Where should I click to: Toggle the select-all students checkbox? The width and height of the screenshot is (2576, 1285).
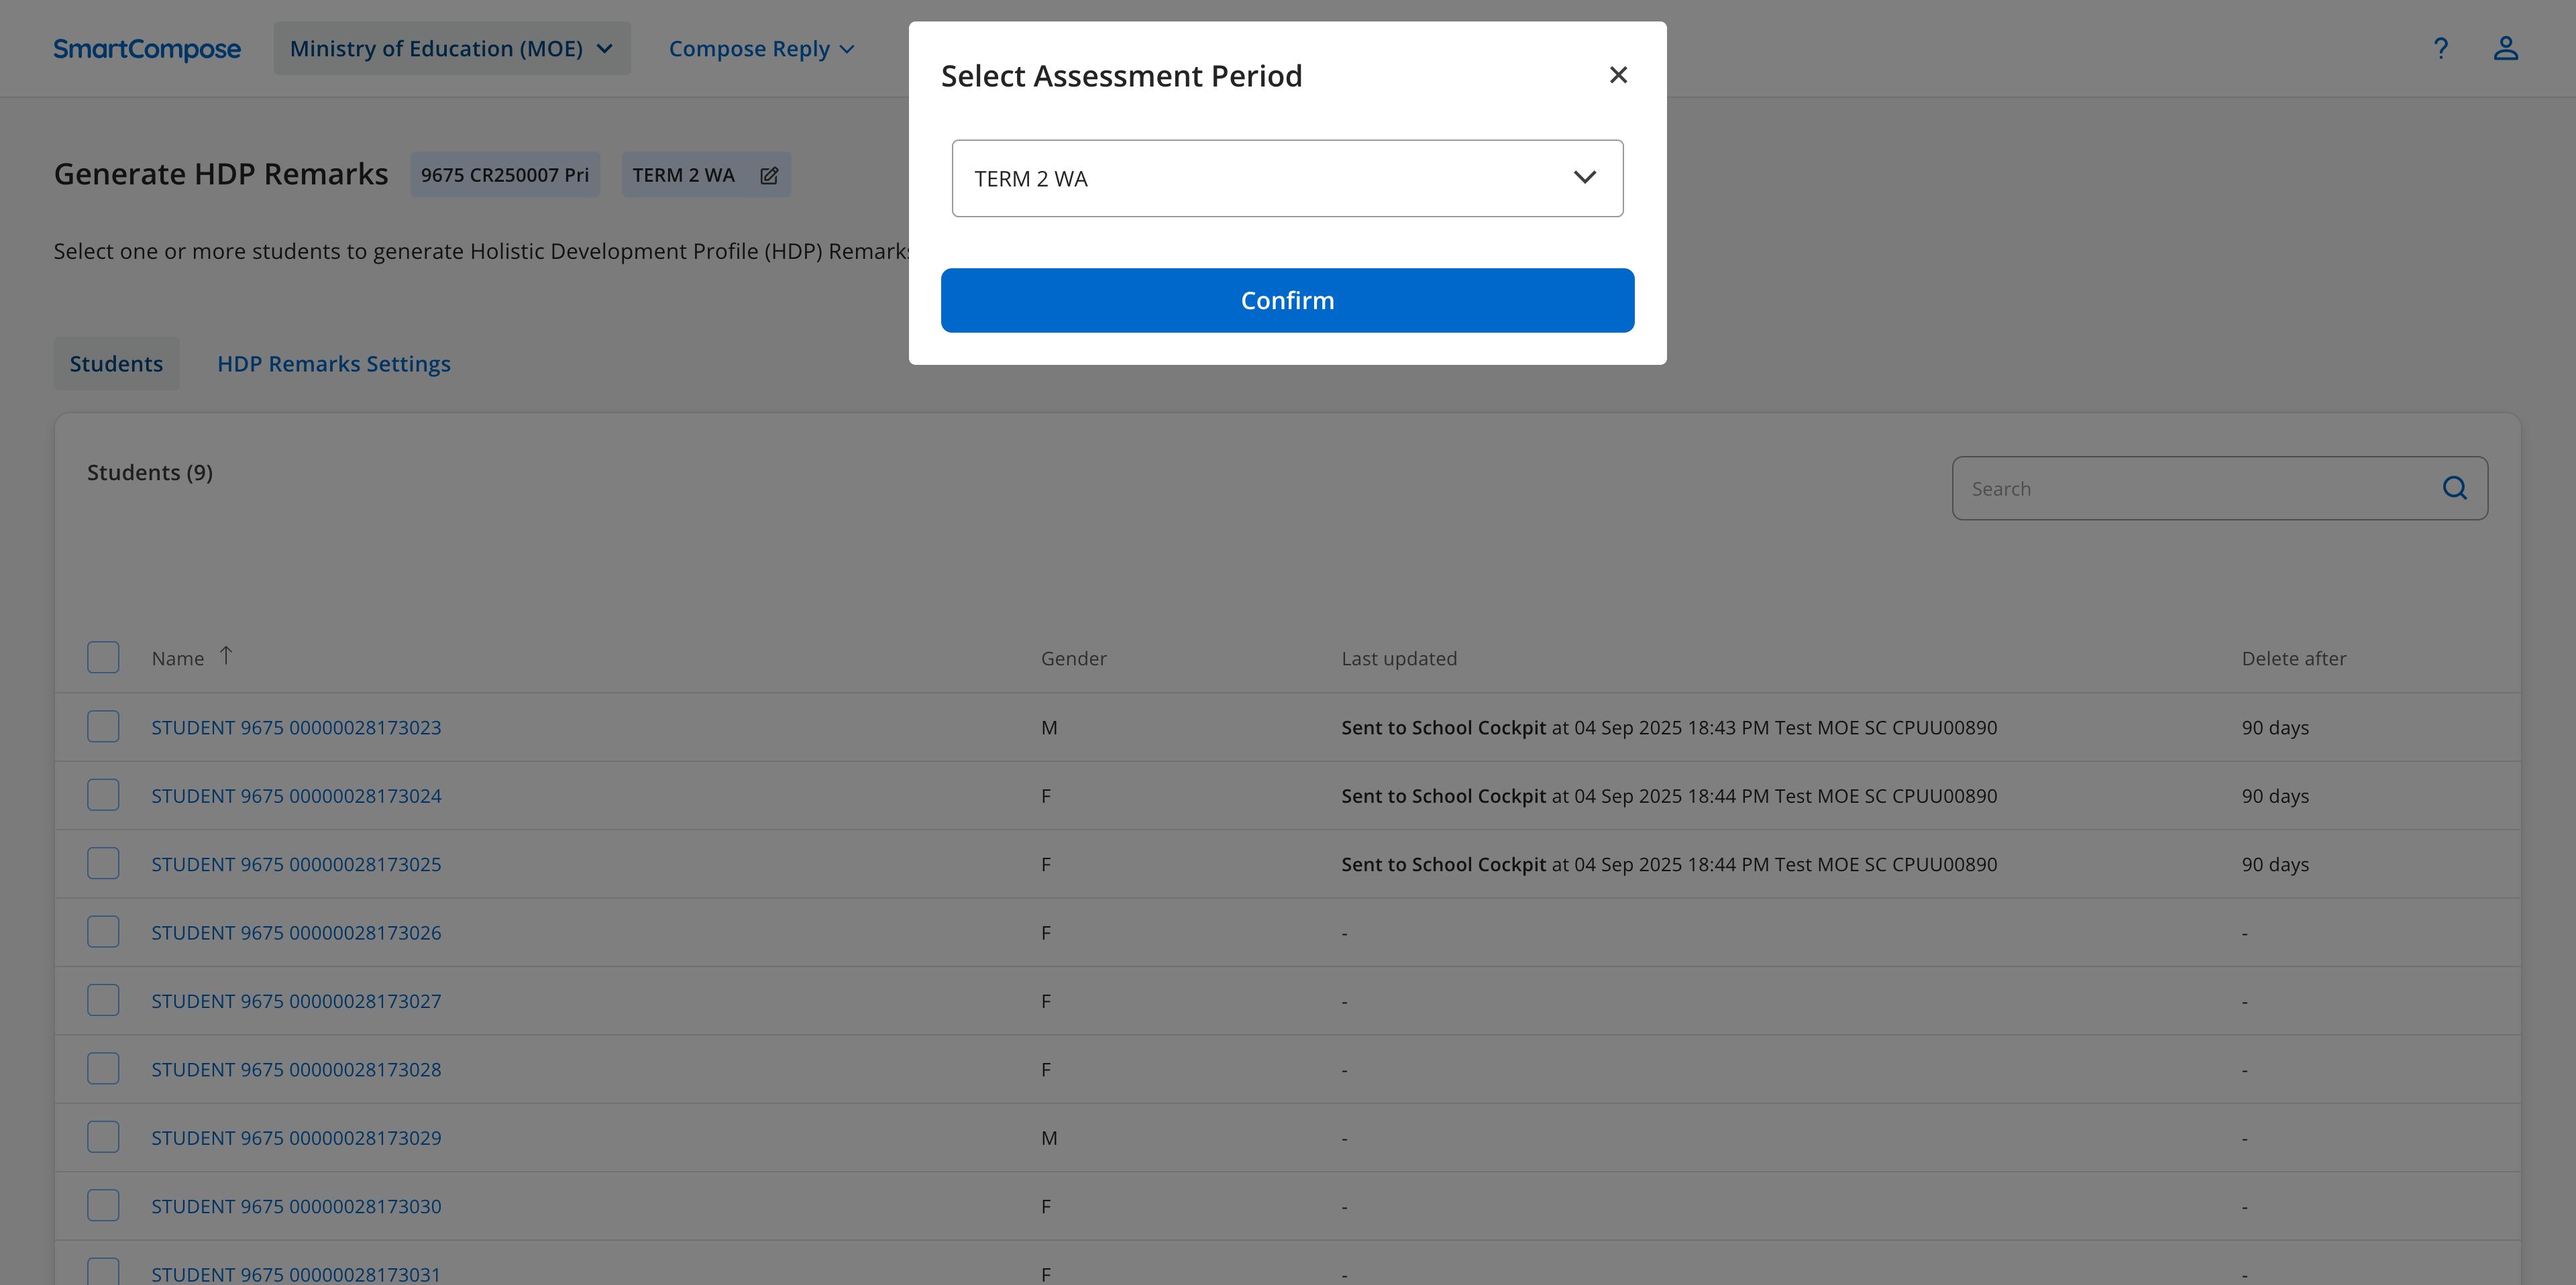[x=103, y=657]
